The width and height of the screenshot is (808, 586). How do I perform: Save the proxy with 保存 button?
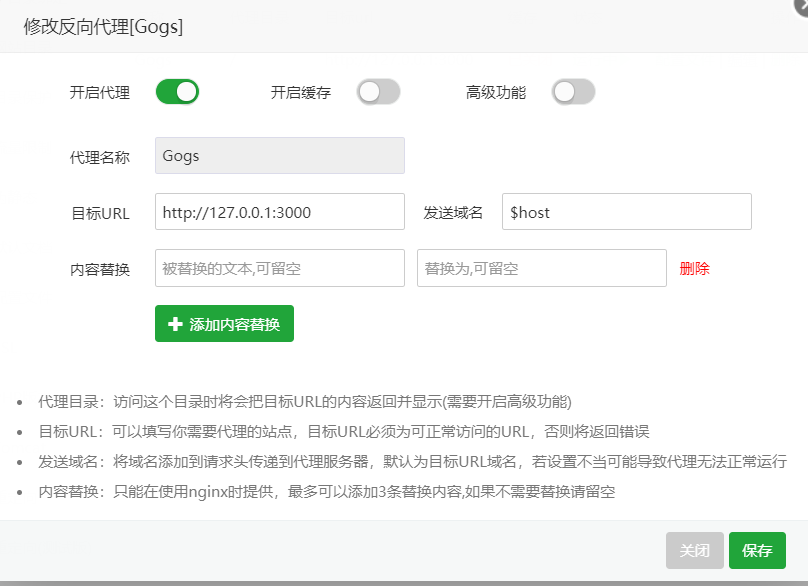coord(757,550)
